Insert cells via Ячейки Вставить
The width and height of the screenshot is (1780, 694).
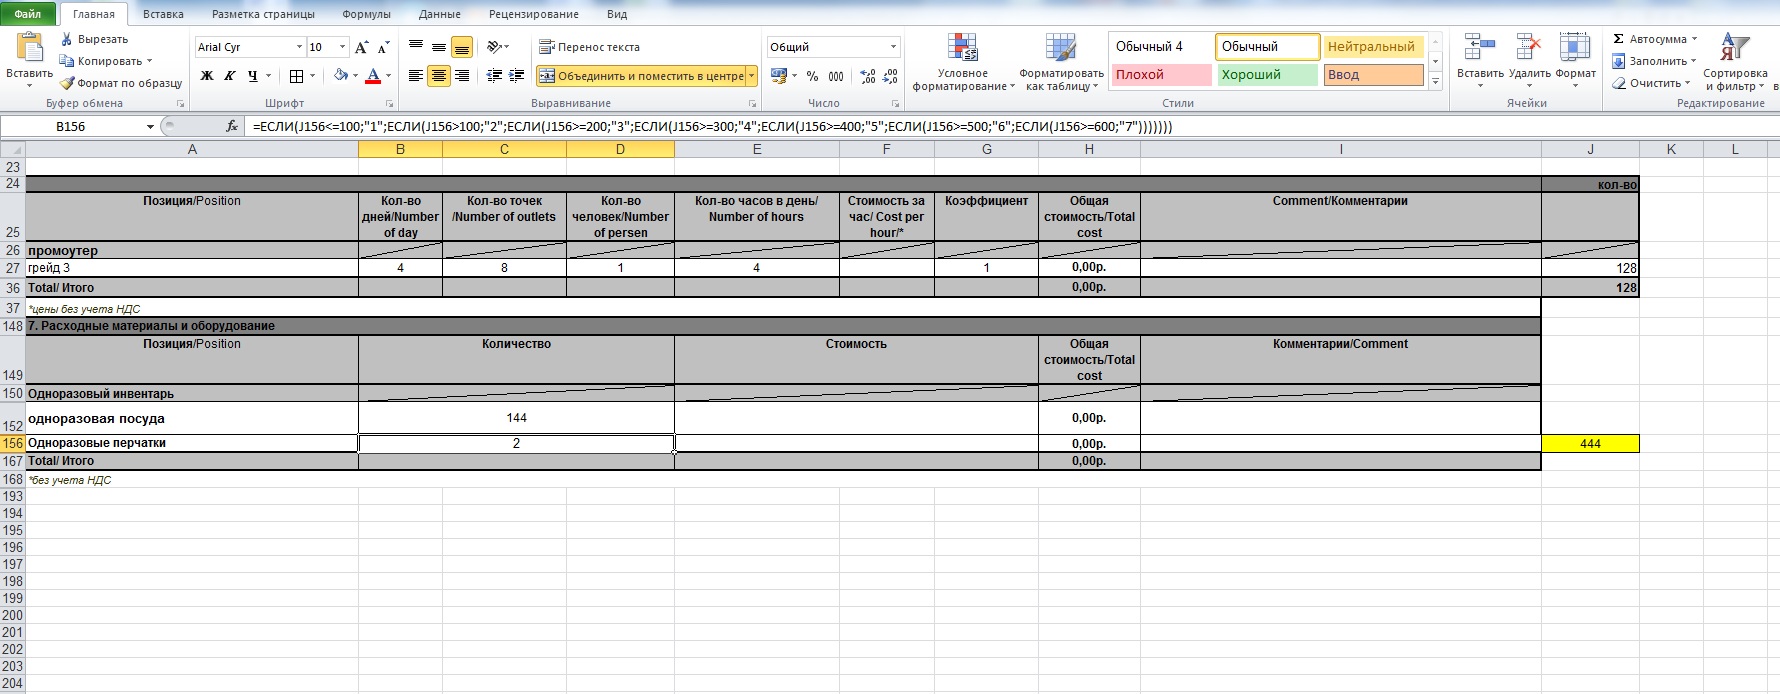tap(1480, 60)
